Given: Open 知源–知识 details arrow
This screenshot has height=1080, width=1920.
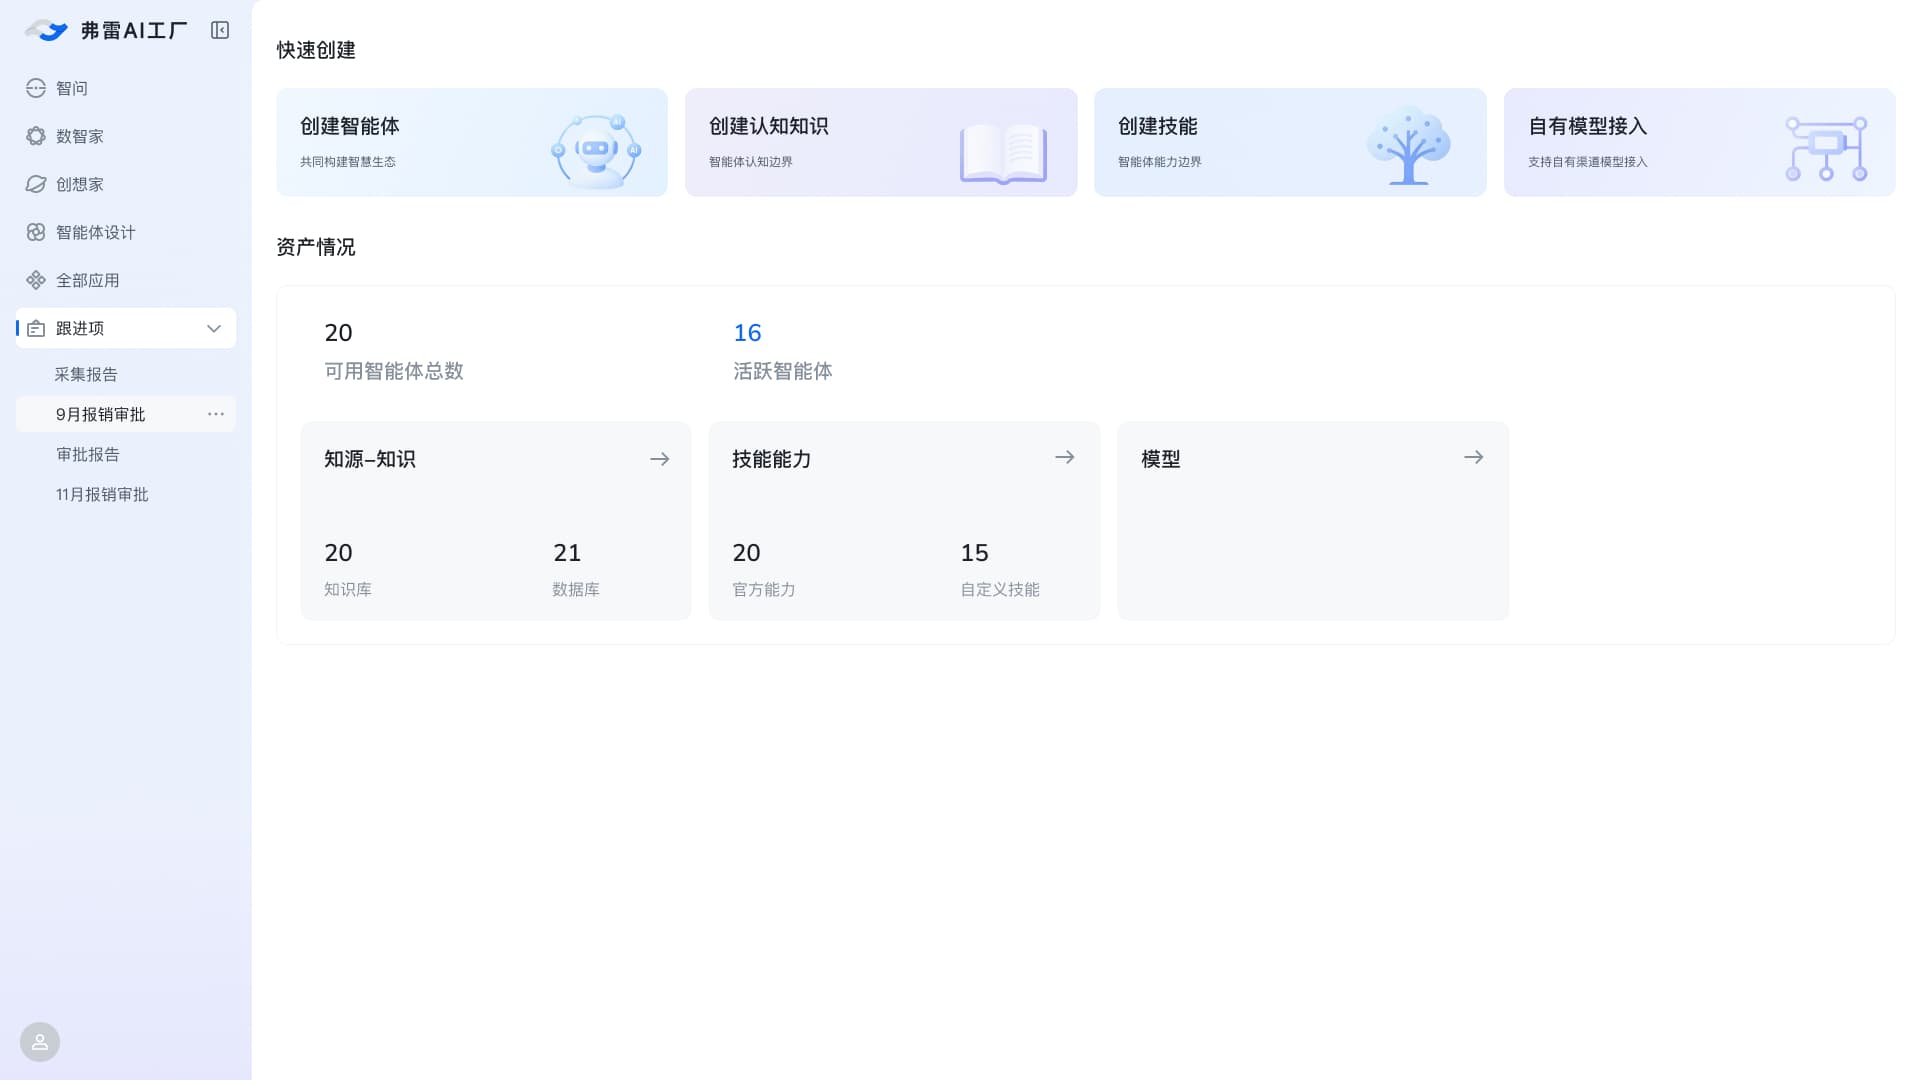Looking at the screenshot, I should 659,459.
